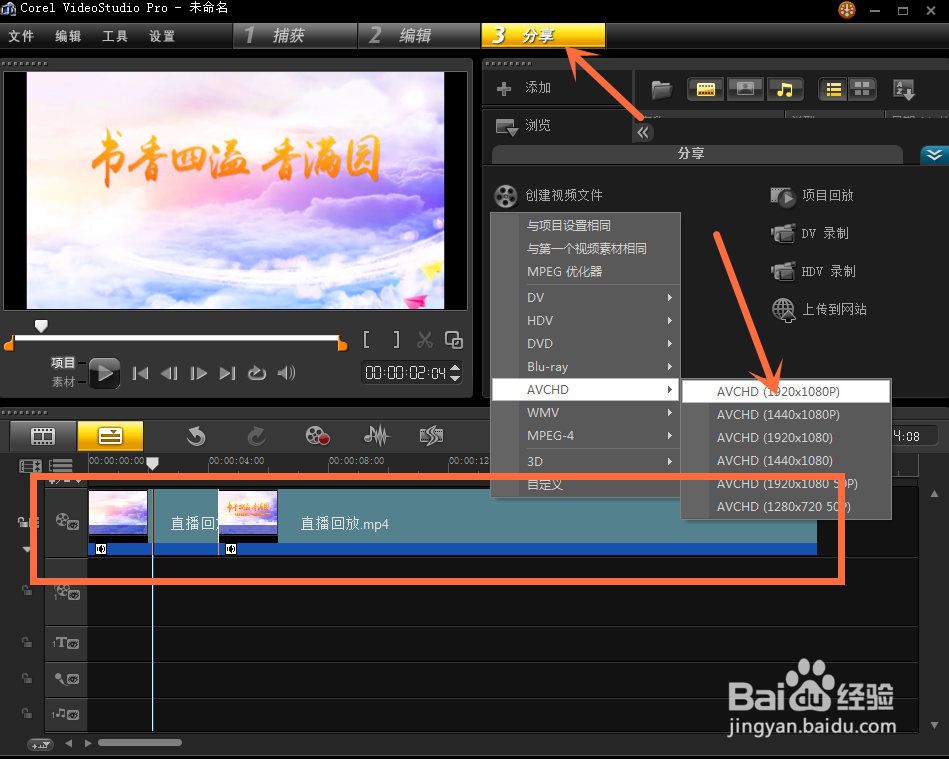Choose 与项目设置相同 menu entry
Screen dimensions: 949x759
pos(586,226)
